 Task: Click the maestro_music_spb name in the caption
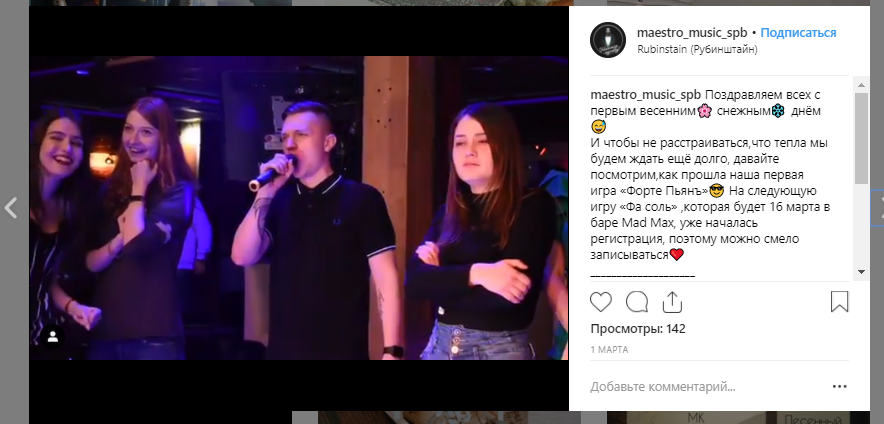(646, 95)
